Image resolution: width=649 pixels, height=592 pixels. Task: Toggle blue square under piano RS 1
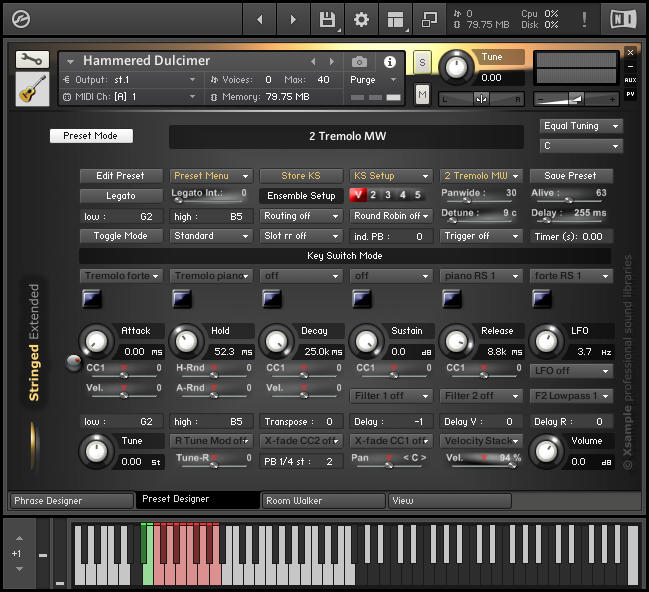(x=452, y=298)
